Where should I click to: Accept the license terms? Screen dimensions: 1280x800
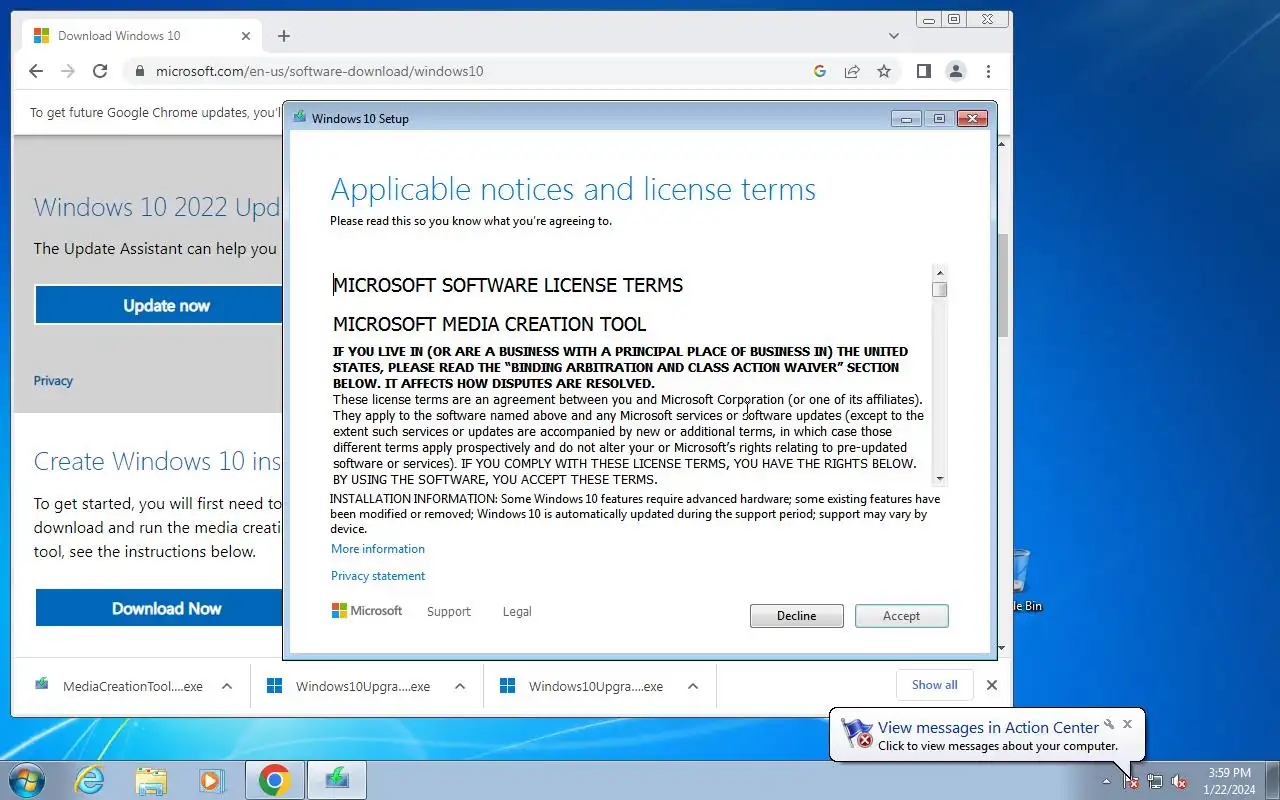[901, 616]
